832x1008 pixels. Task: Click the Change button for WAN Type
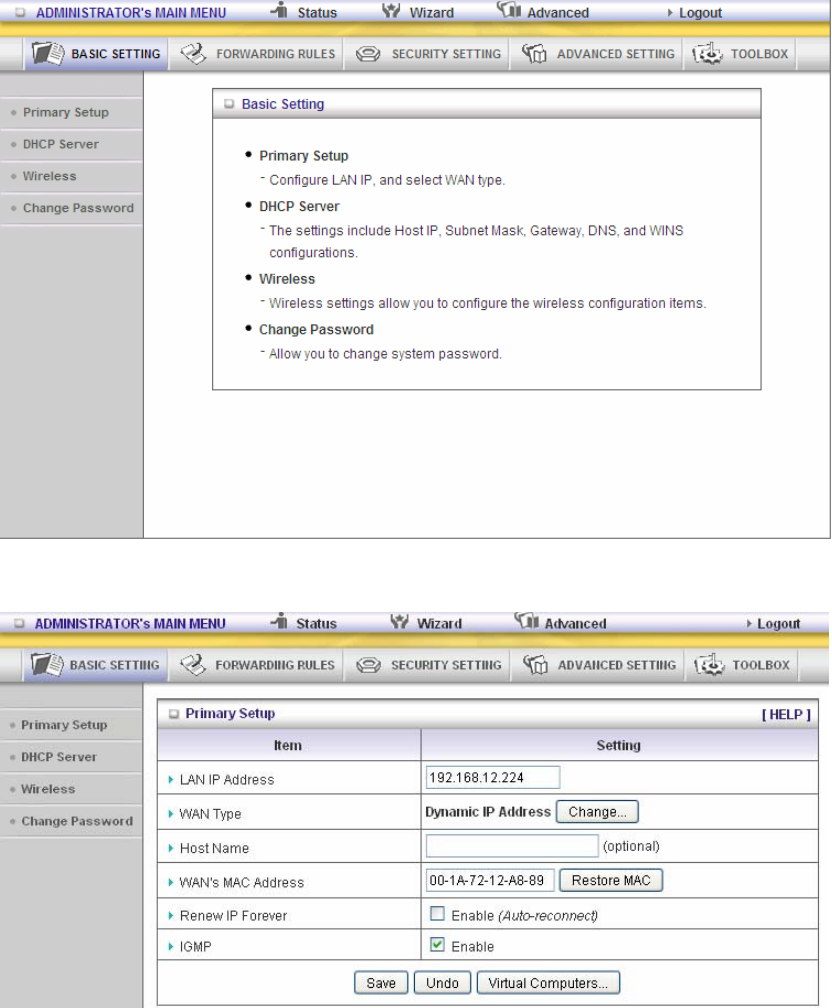coord(597,812)
